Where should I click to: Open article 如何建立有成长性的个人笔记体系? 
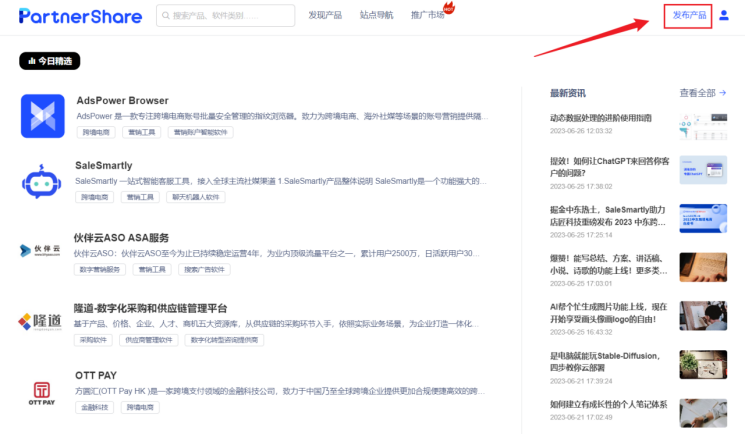click(609, 405)
